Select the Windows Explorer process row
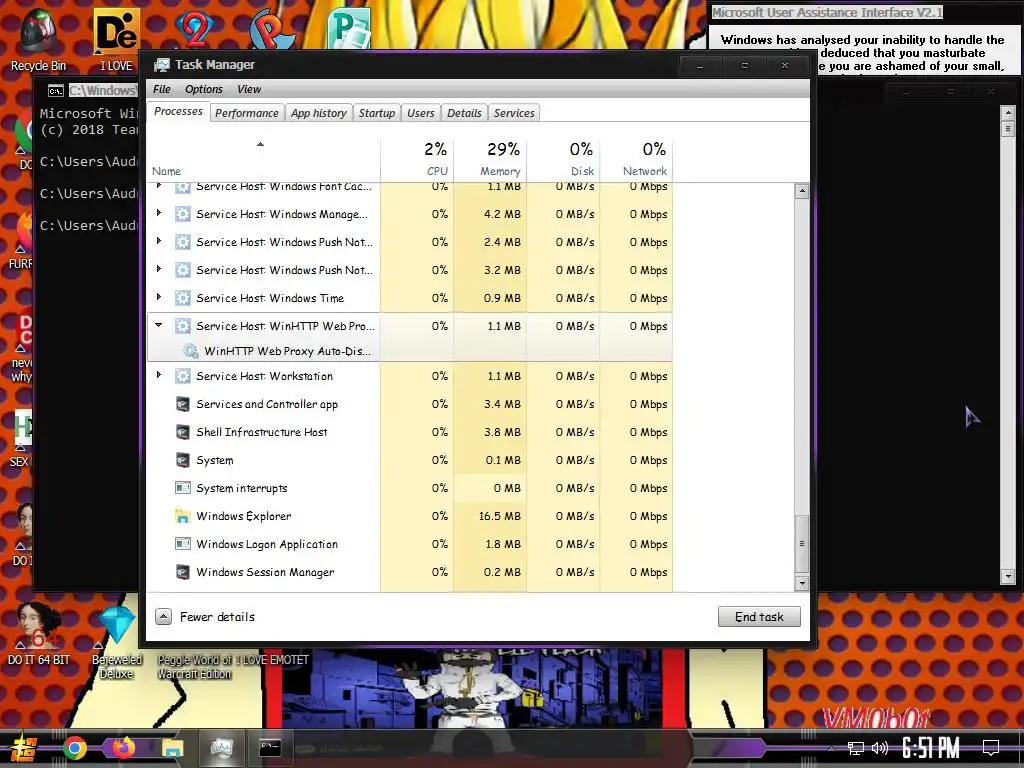The image size is (1024, 768). tap(410, 516)
